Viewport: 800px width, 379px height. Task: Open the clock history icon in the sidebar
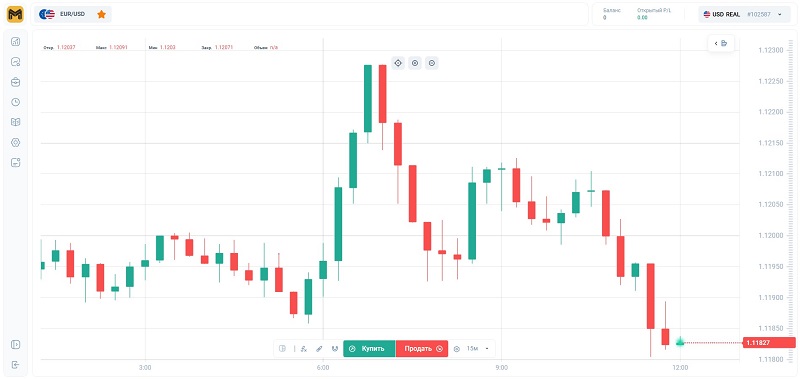pos(15,102)
